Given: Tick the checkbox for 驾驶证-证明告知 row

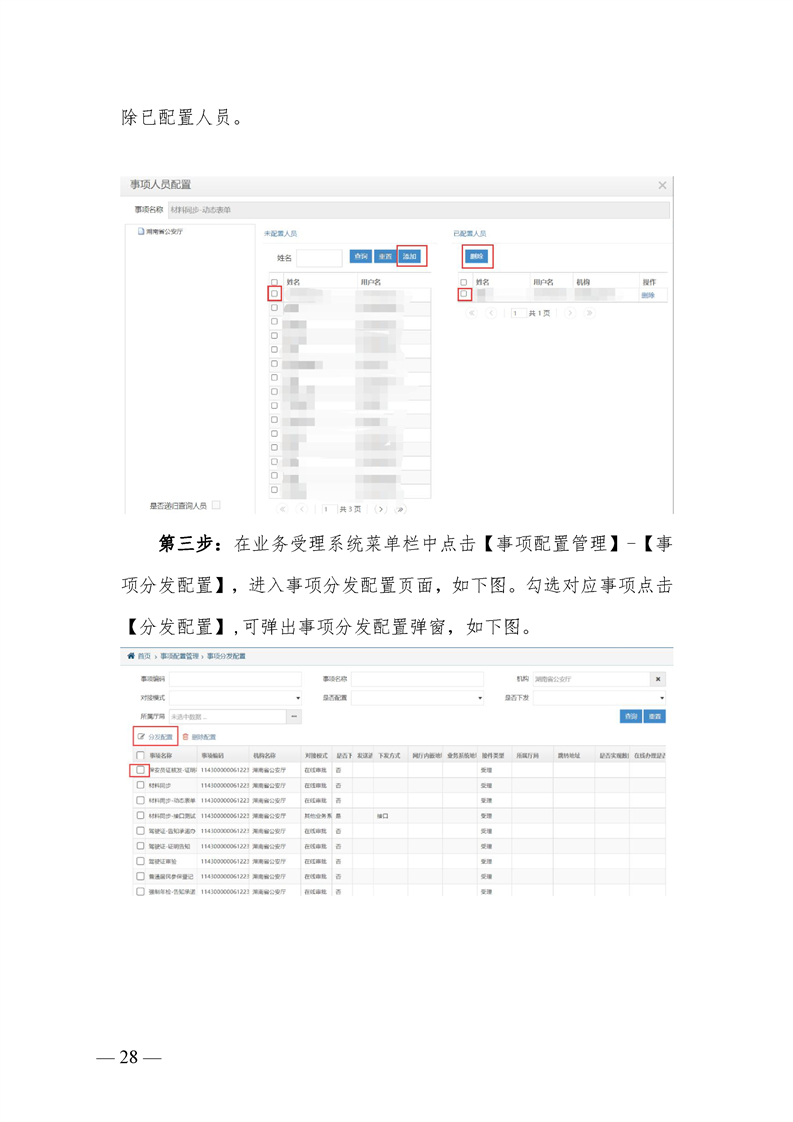Looking at the screenshot, I should pyautogui.click(x=140, y=846).
